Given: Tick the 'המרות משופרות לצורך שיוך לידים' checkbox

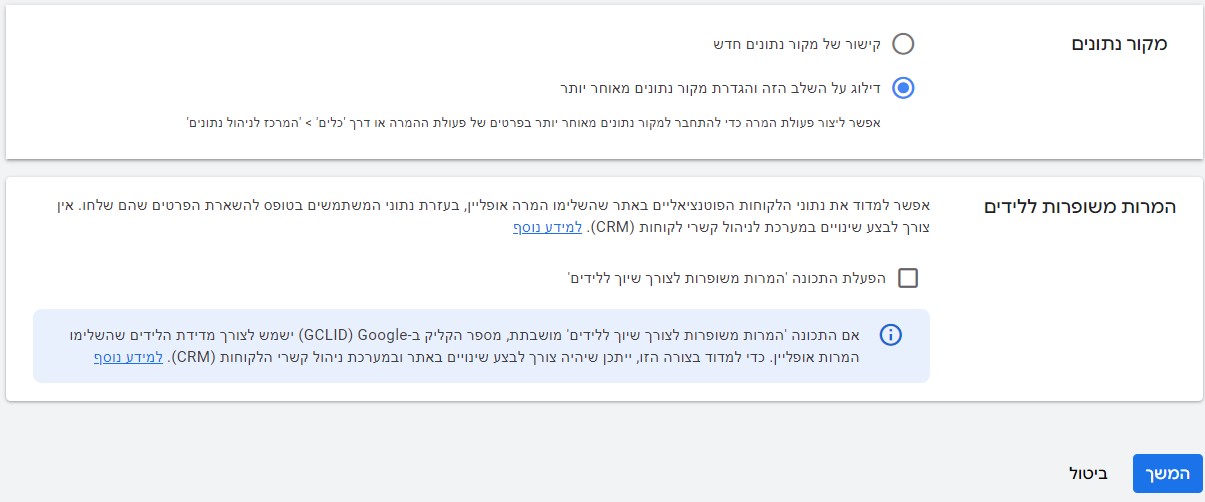Looking at the screenshot, I should pyautogui.click(x=908, y=278).
